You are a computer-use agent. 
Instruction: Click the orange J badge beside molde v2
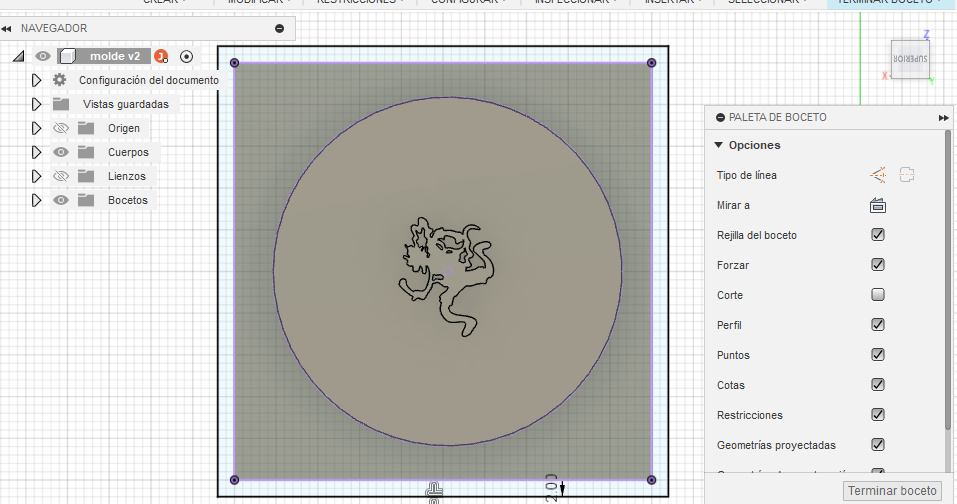point(161,56)
